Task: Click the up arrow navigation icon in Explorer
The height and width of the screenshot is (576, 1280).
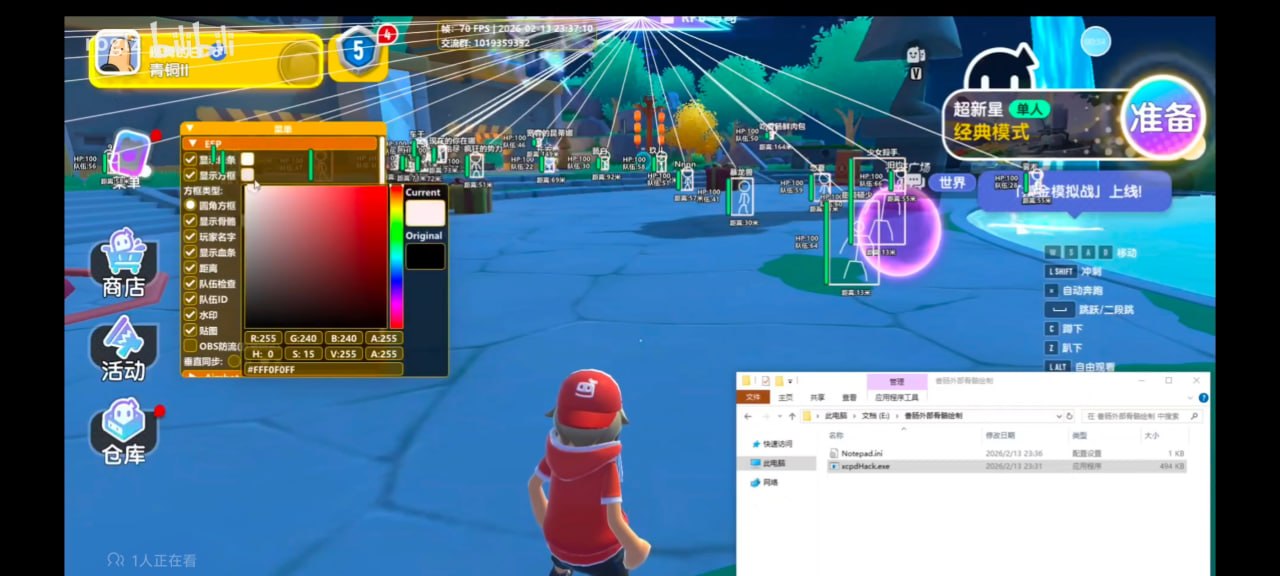Action: [792, 415]
